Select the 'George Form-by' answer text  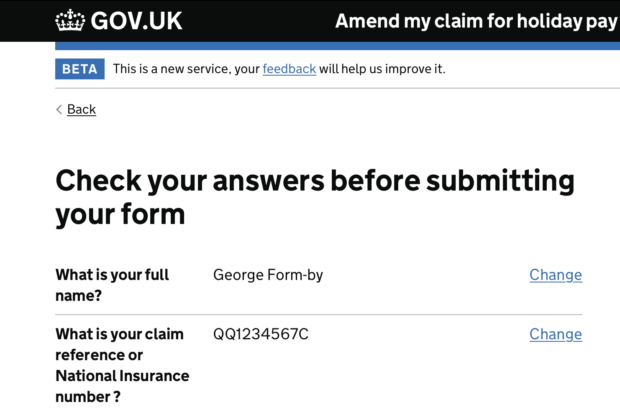tap(268, 275)
